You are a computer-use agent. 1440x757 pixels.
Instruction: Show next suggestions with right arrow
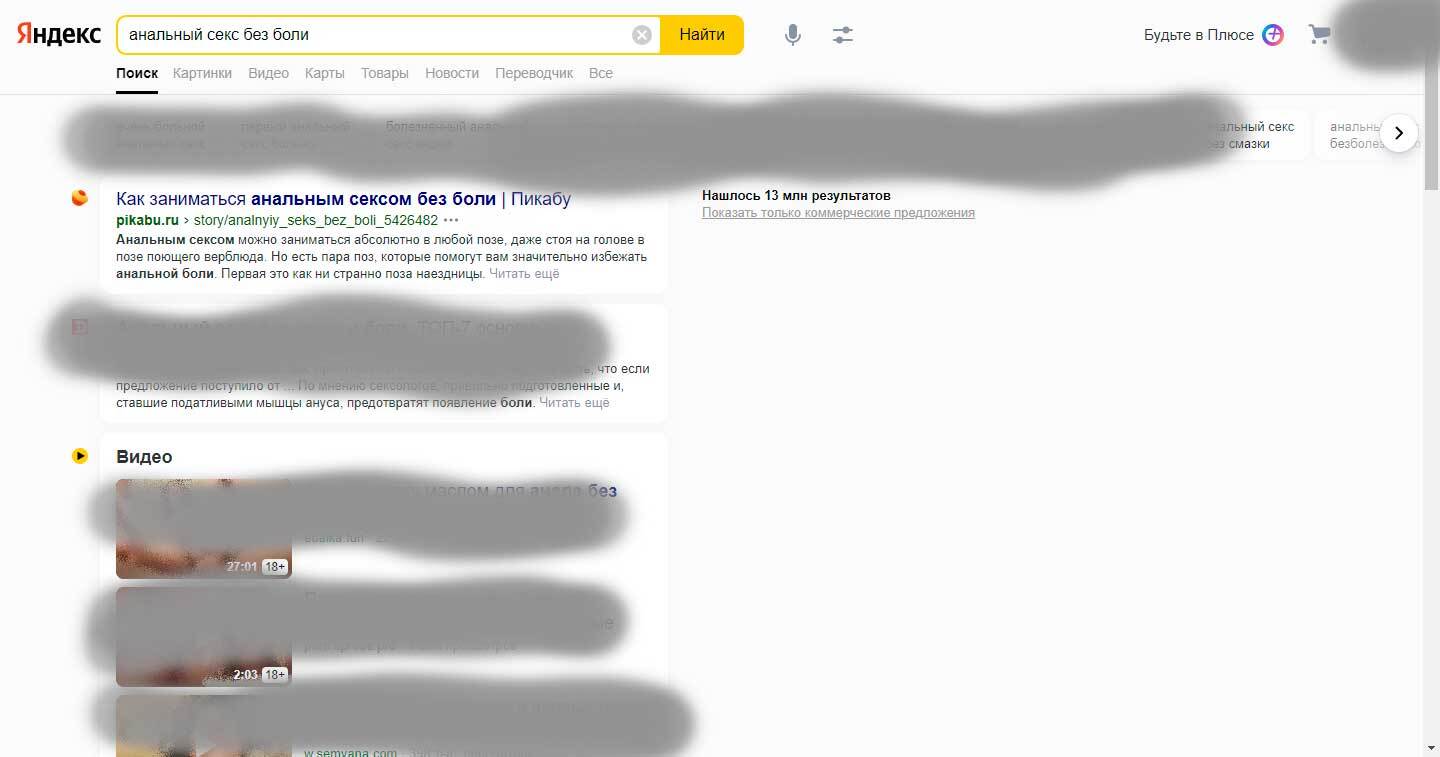(x=1399, y=133)
